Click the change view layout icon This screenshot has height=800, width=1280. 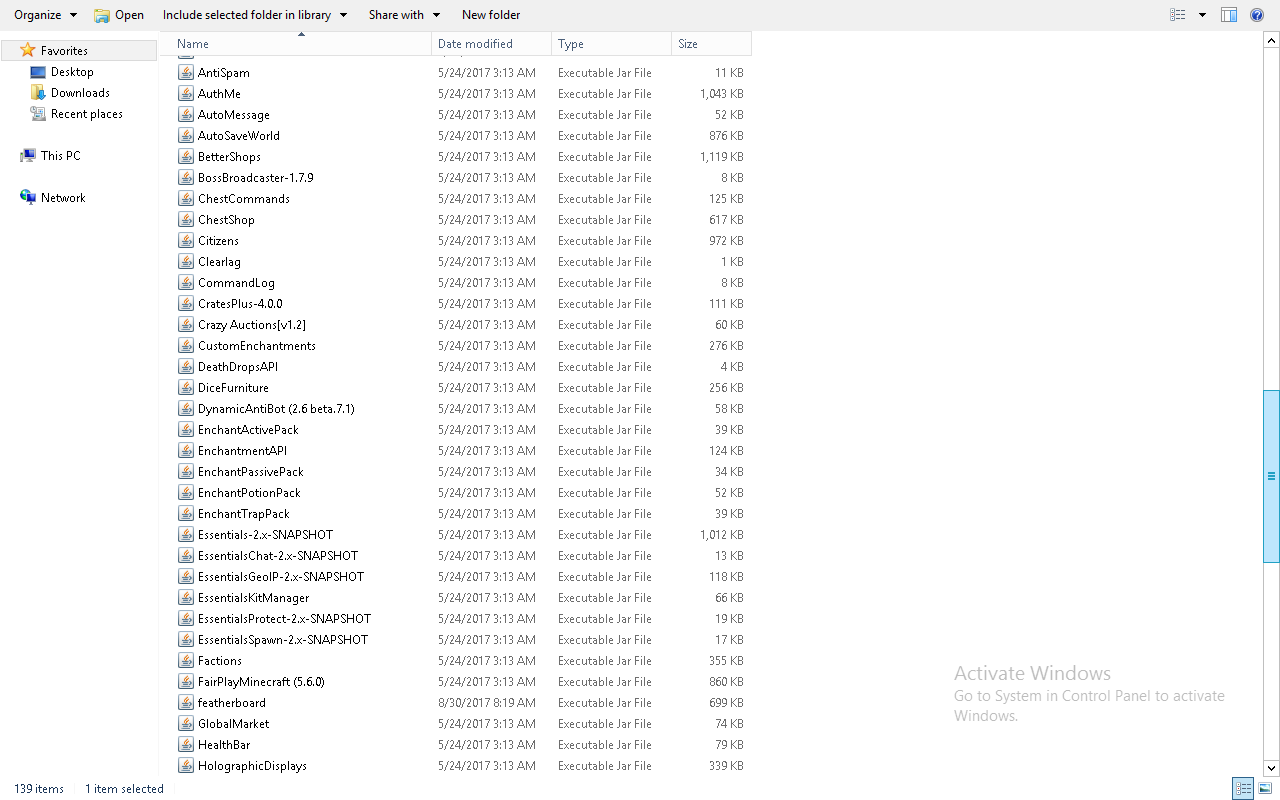click(x=1178, y=15)
